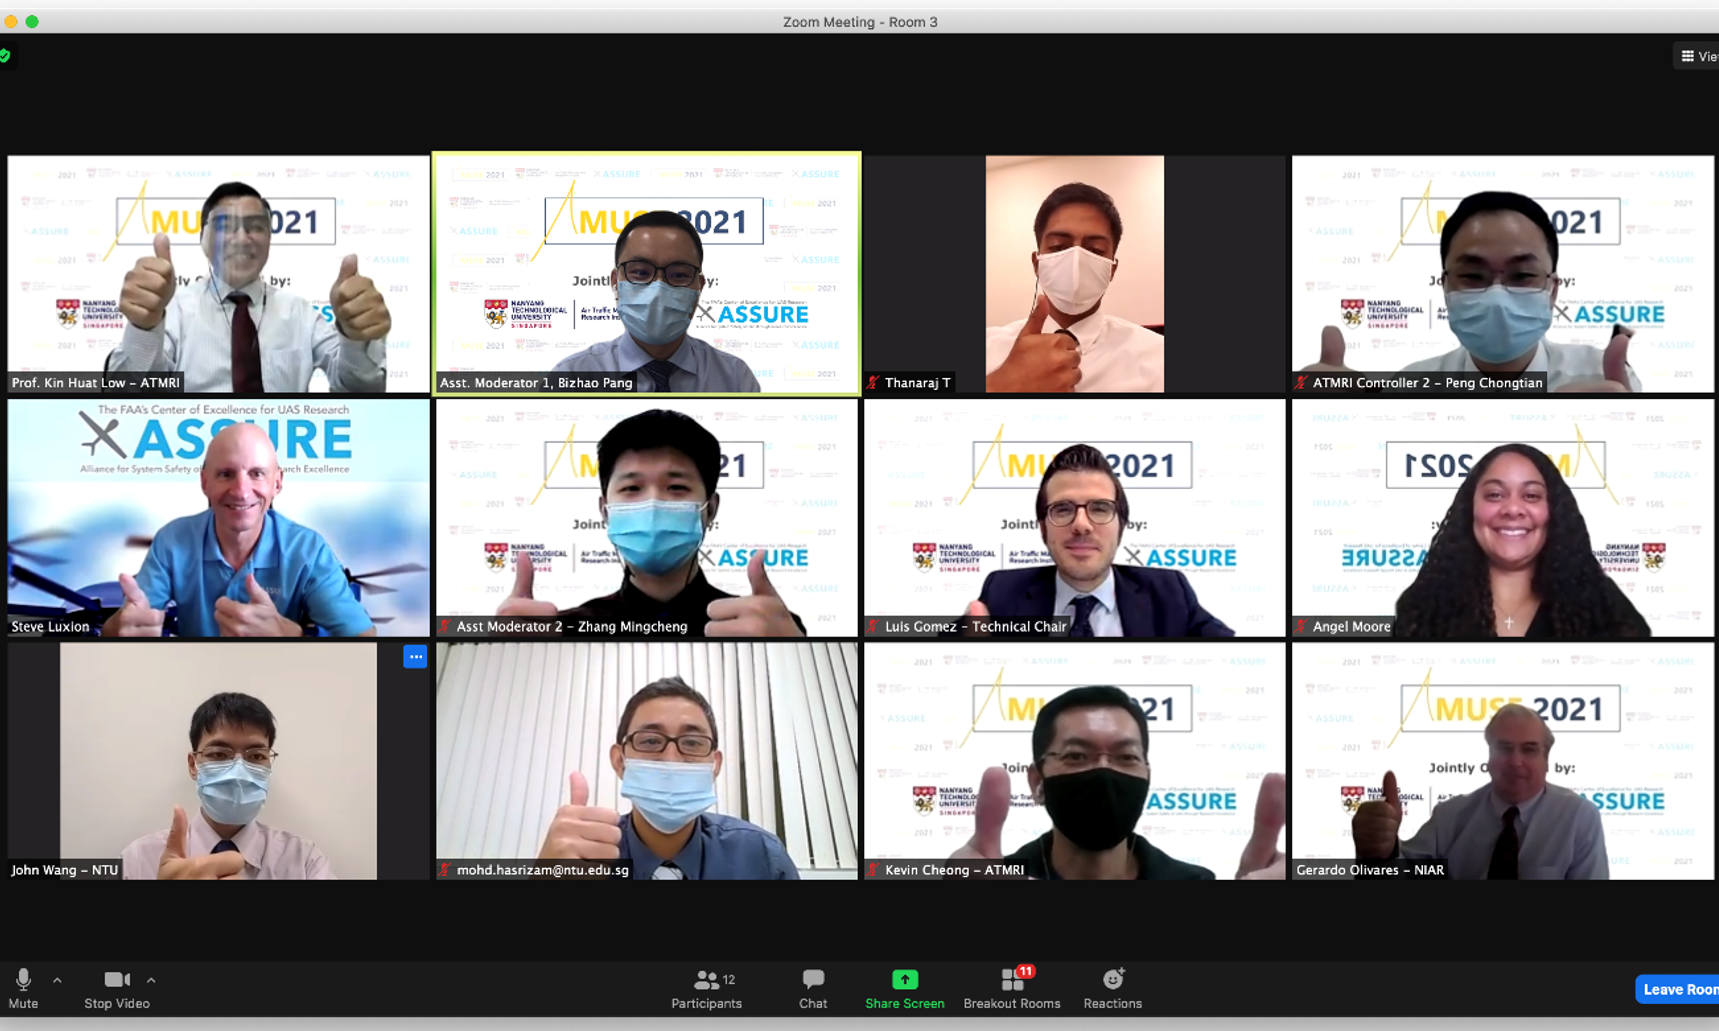Open more options on John Wang's video

[415, 657]
